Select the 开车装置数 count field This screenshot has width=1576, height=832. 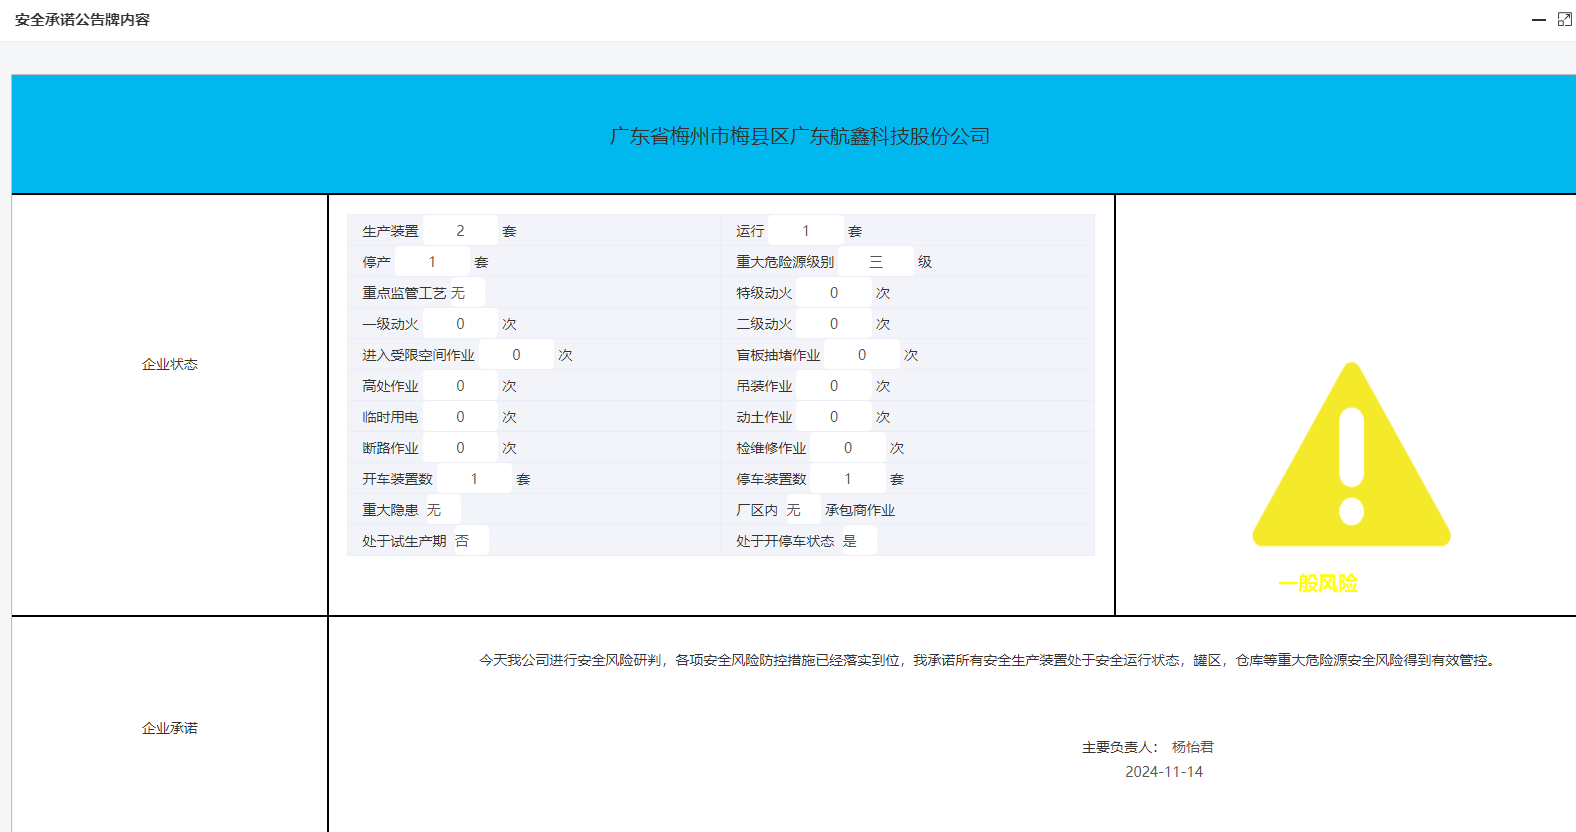[x=474, y=479]
